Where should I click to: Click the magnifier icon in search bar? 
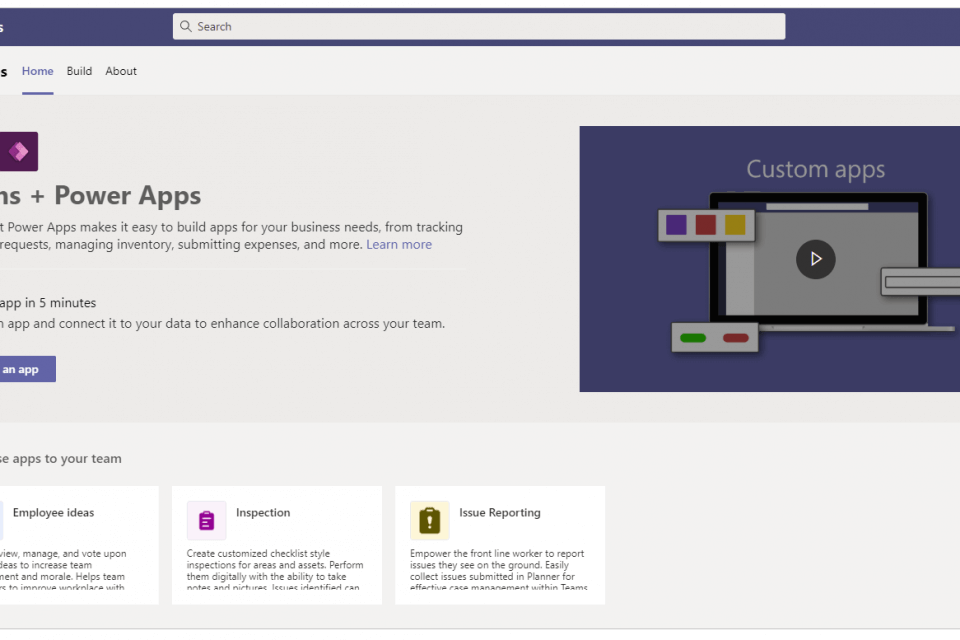point(186,27)
